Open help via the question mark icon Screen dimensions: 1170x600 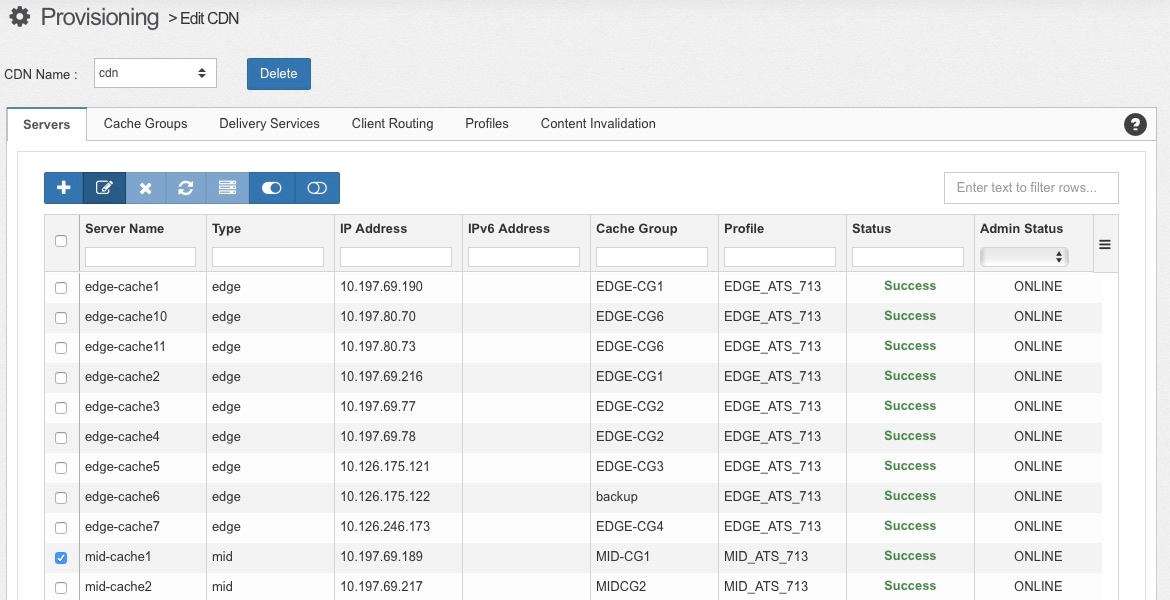[1135, 124]
